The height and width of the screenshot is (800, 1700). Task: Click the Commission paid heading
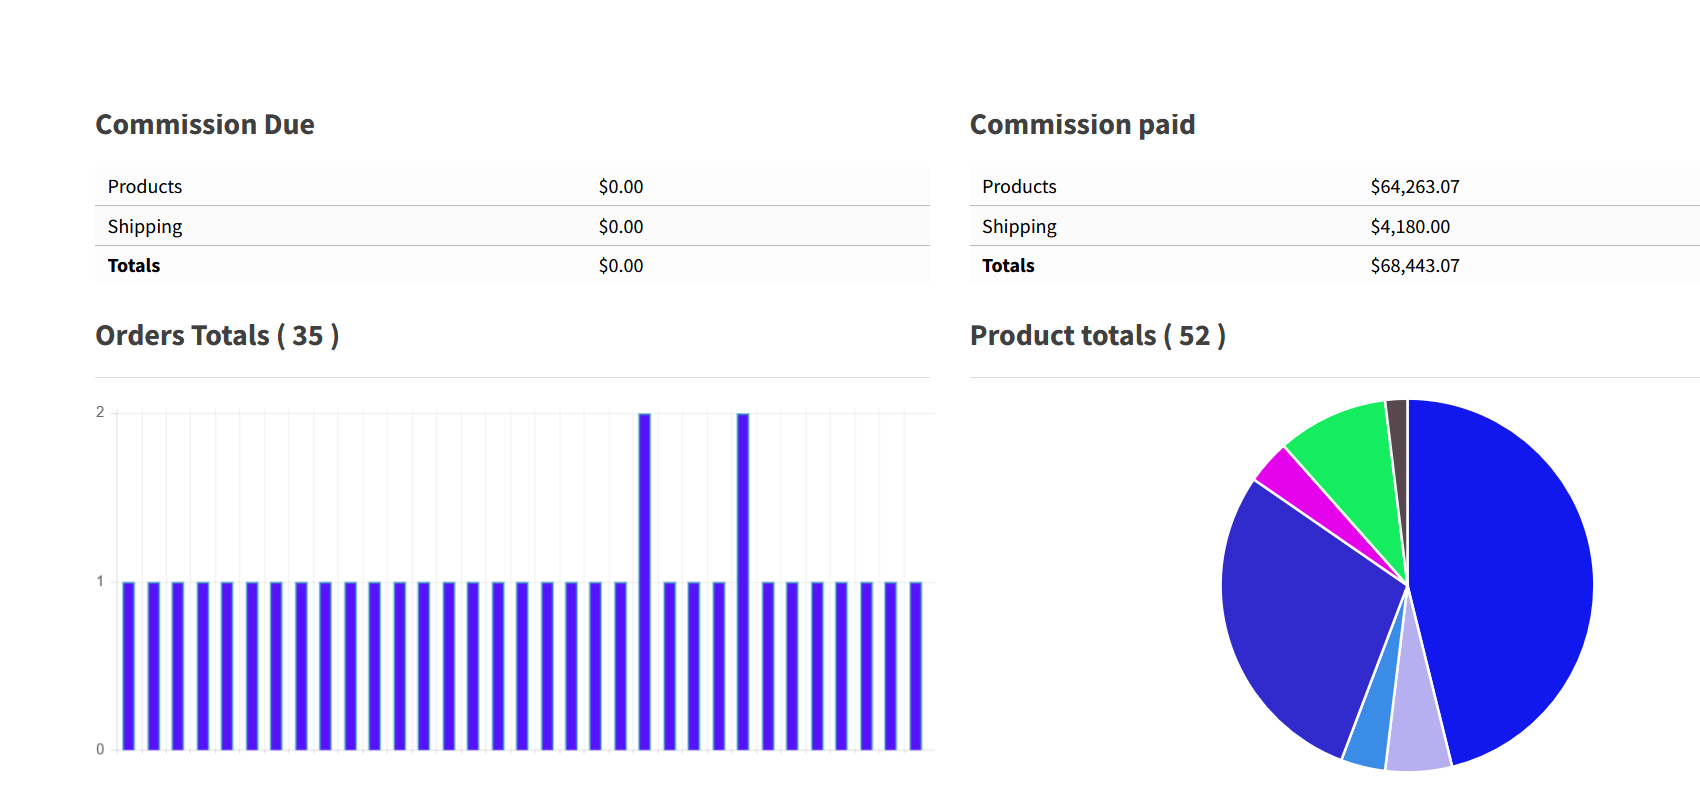(1082, 125)
